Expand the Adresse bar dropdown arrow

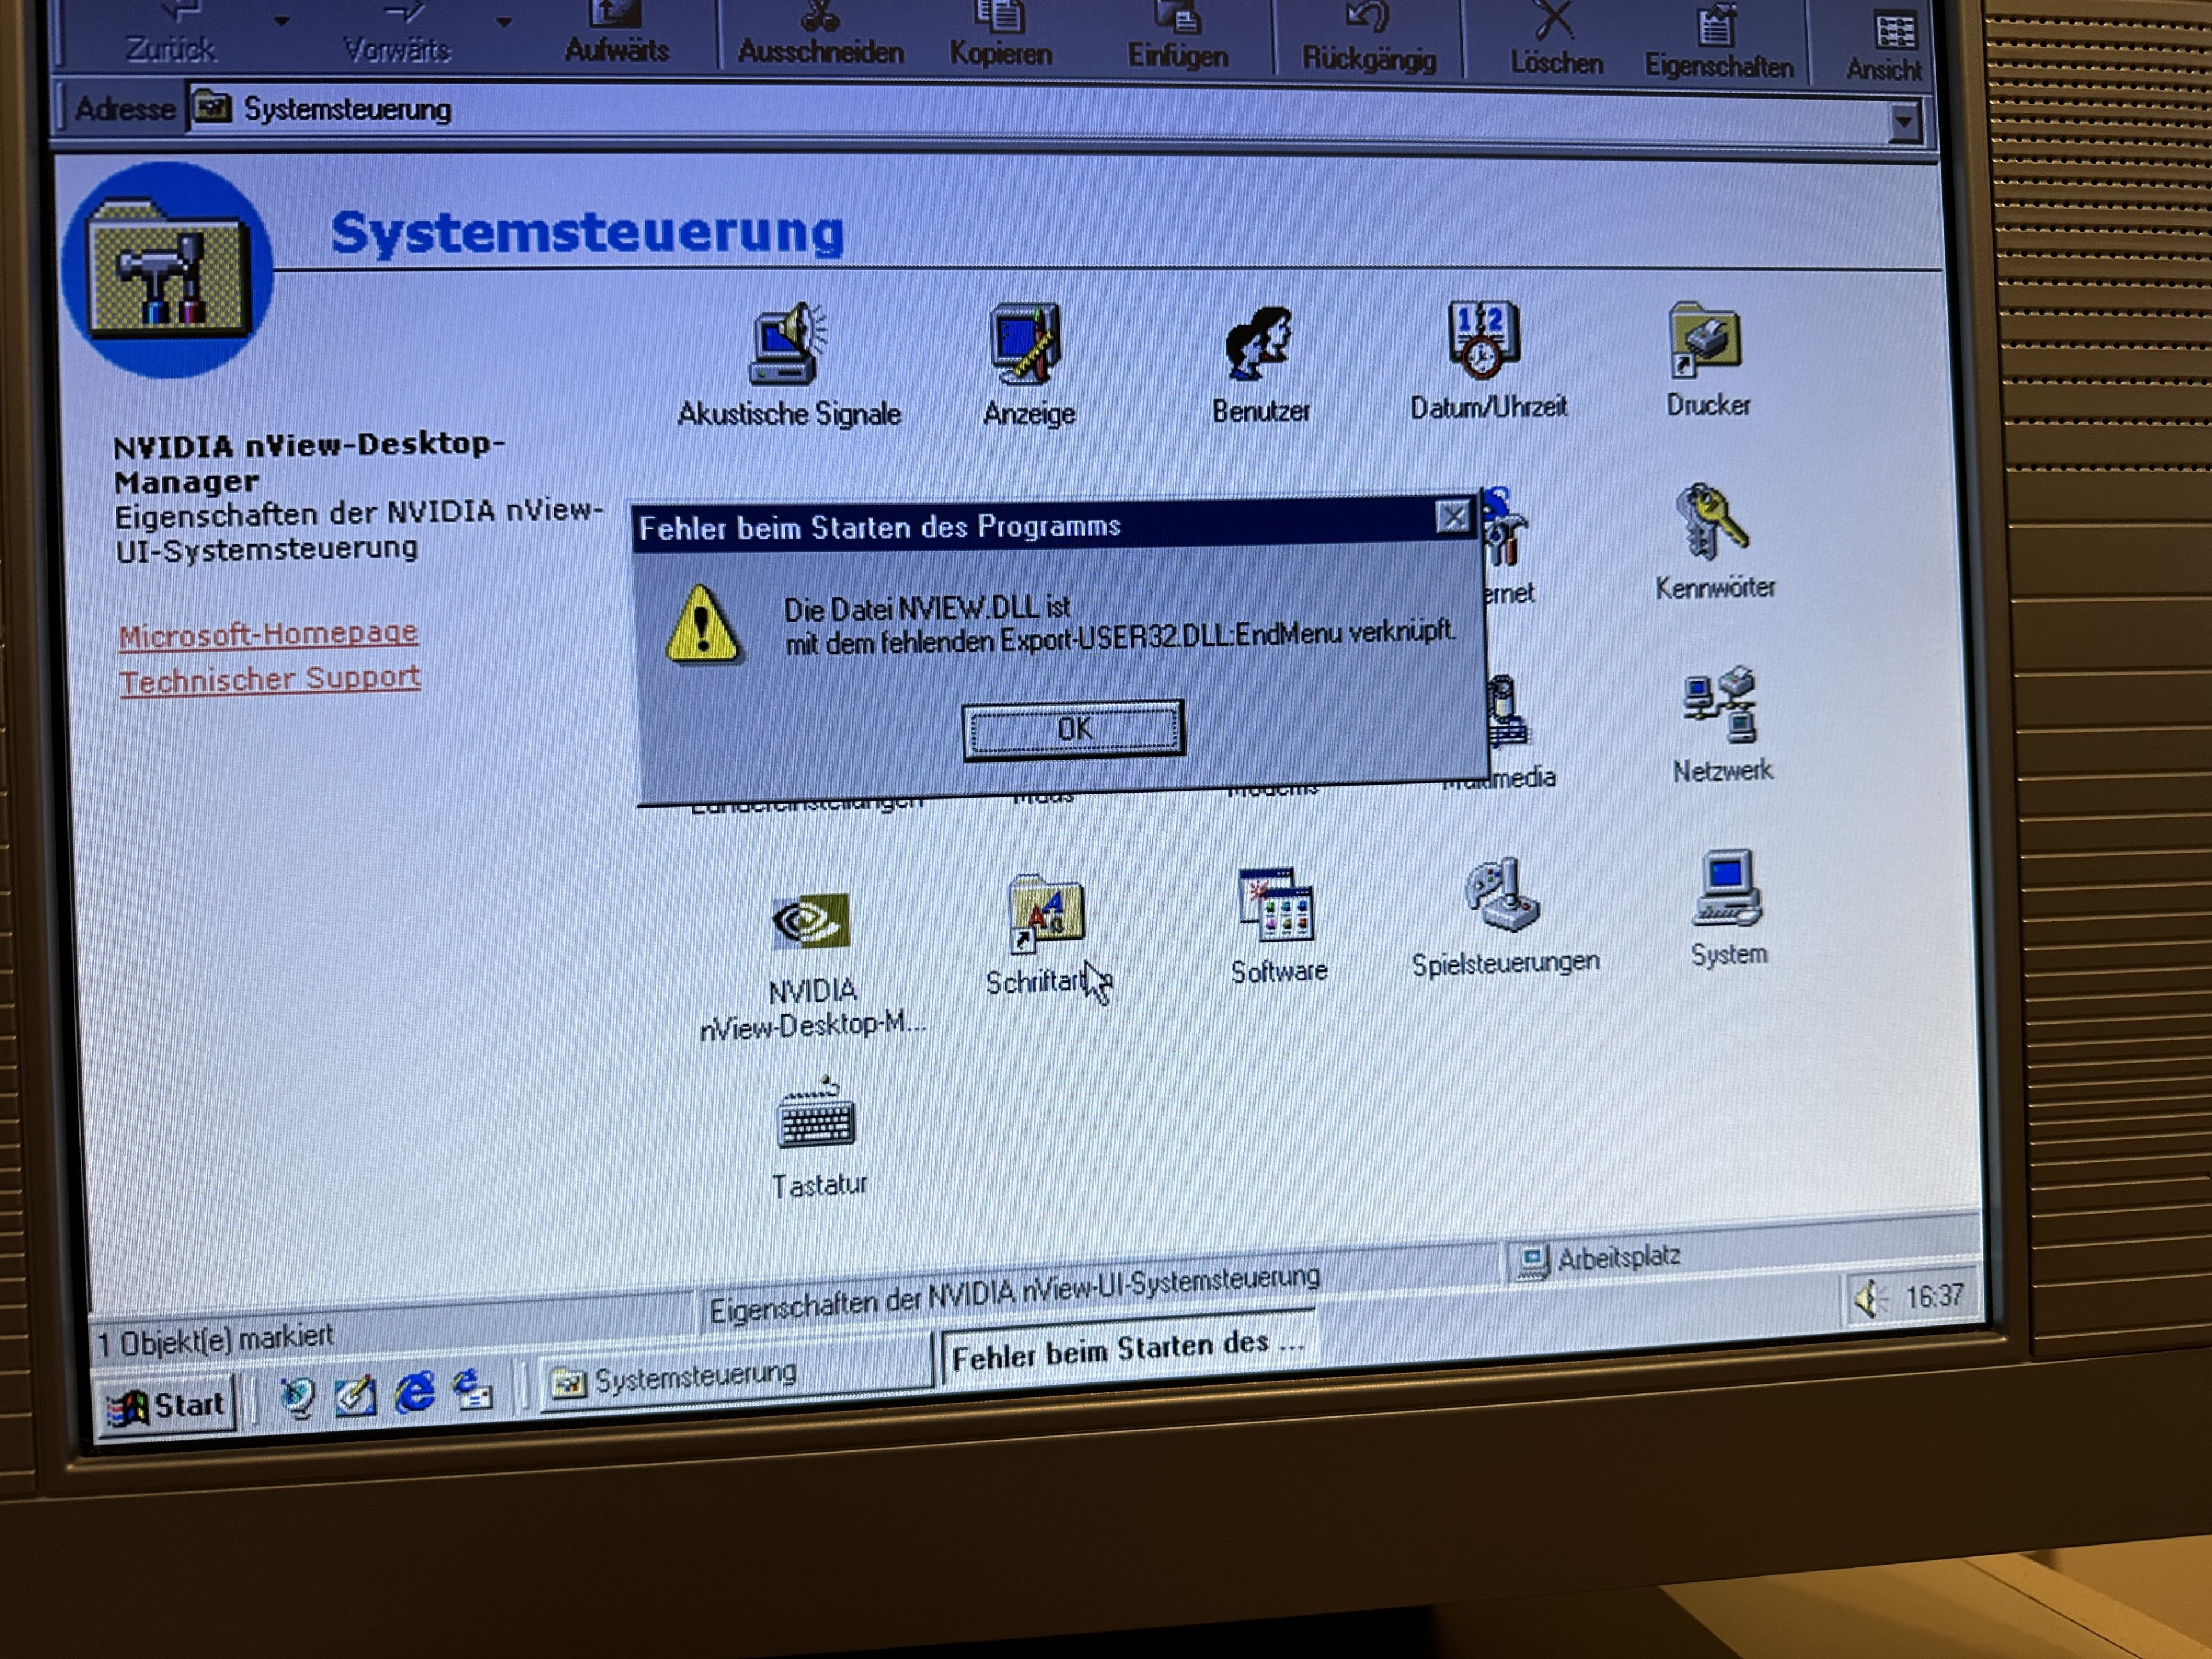[x=1904, y=122]
